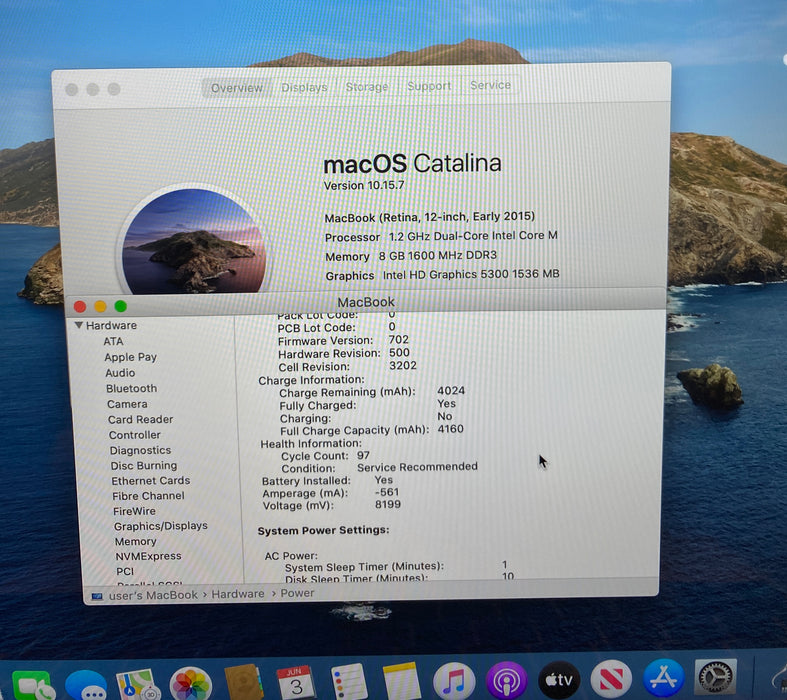This screenshot has width=787, height=700.
Task: Open Contacts from the Dock
Action: click(244, 682)
